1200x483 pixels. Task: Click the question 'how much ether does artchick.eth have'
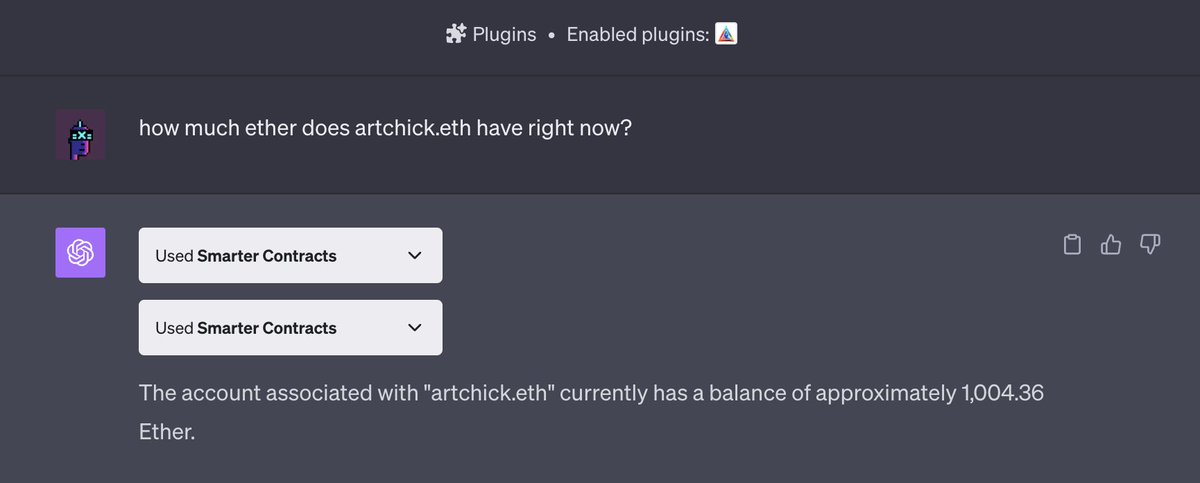385,129
